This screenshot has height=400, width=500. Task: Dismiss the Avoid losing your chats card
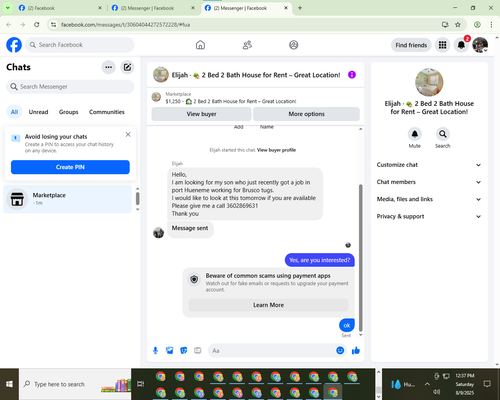(128, 134)
